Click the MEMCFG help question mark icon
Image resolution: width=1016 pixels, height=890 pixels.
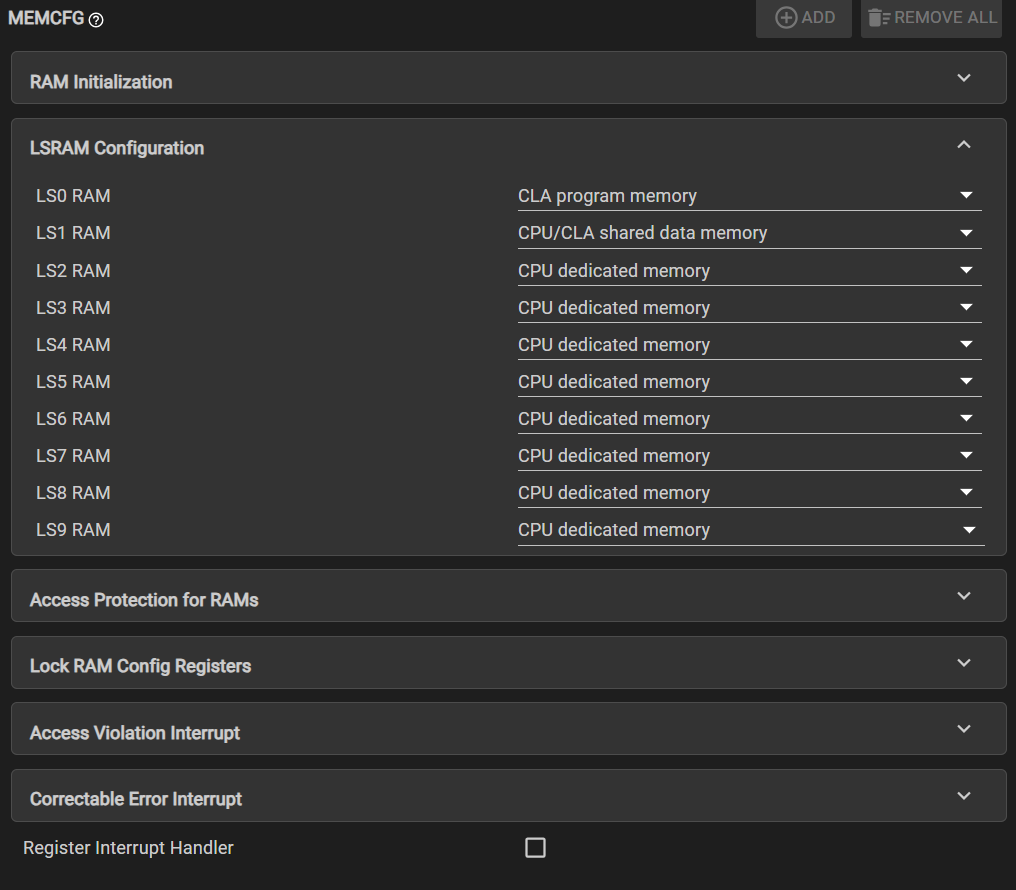click(96, 20)
